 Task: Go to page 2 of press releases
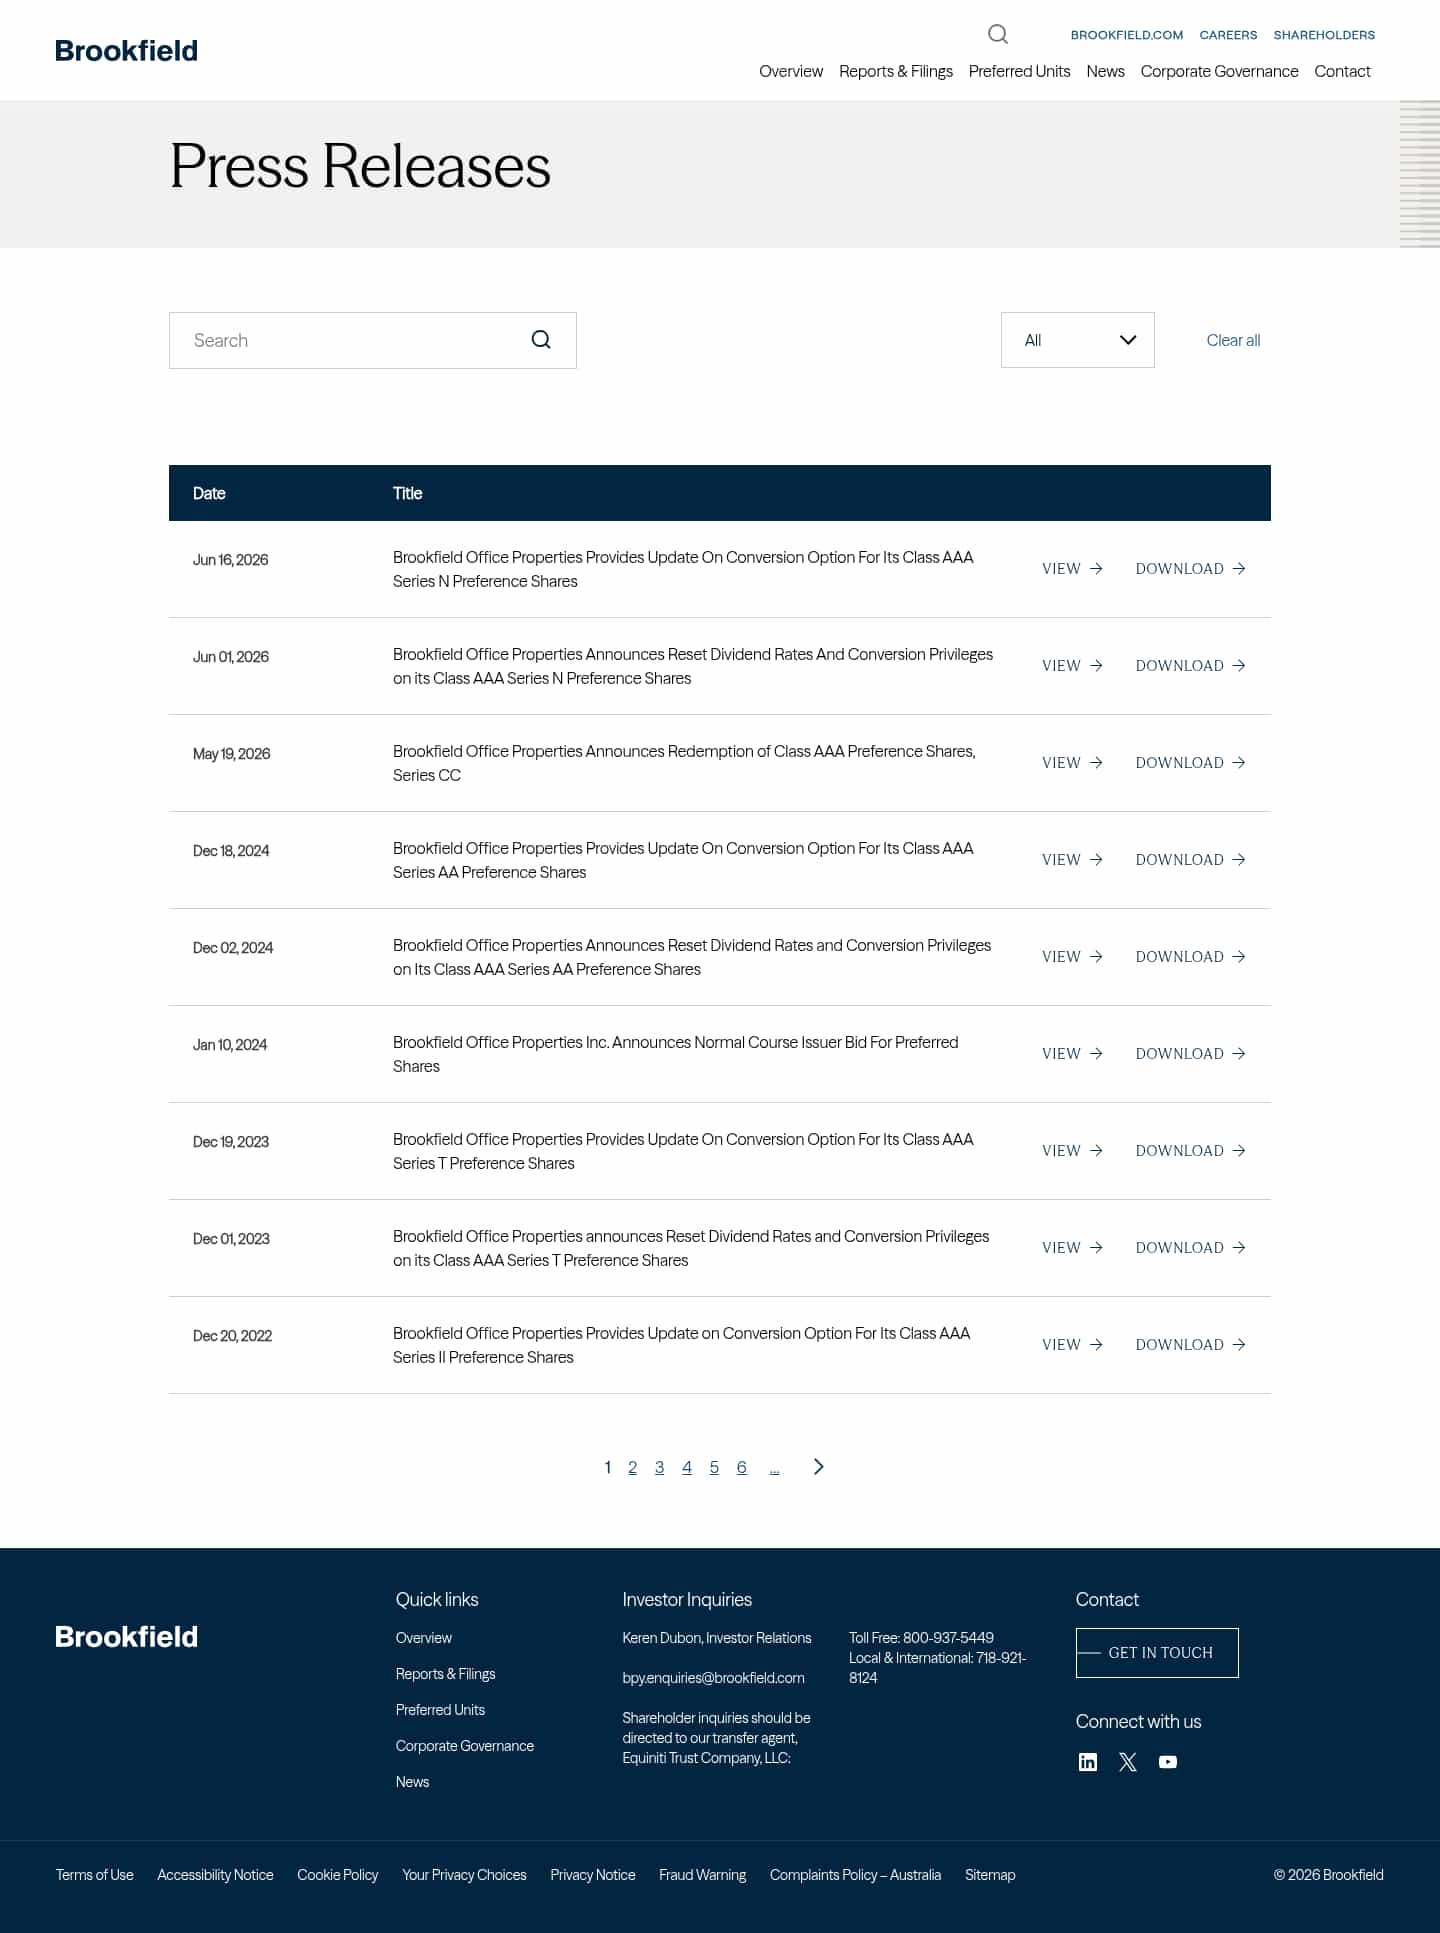pos(632,1467)
